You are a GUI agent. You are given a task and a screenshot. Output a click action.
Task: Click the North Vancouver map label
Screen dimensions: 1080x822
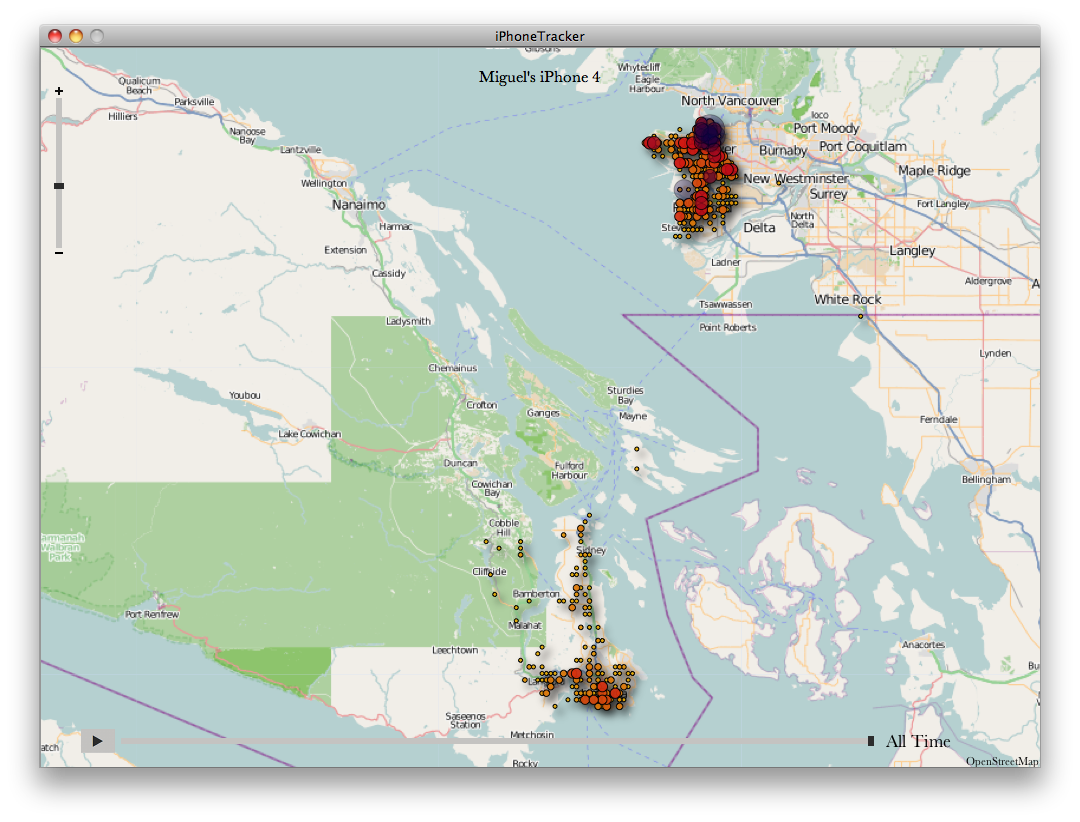(x=731, y=101)
